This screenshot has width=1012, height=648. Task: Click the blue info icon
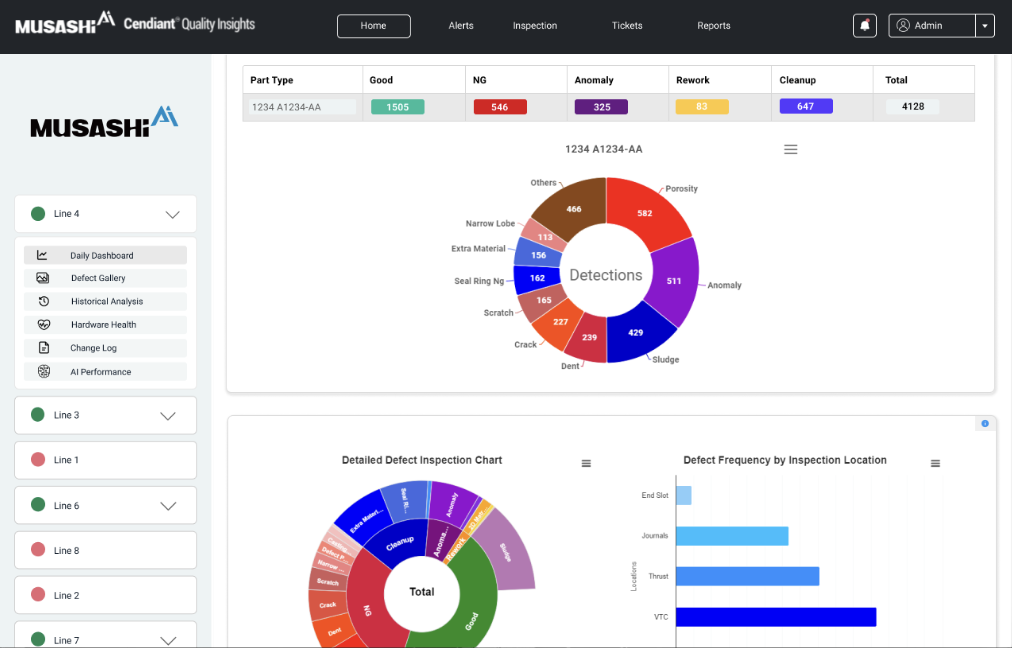(x=985, y=424)
